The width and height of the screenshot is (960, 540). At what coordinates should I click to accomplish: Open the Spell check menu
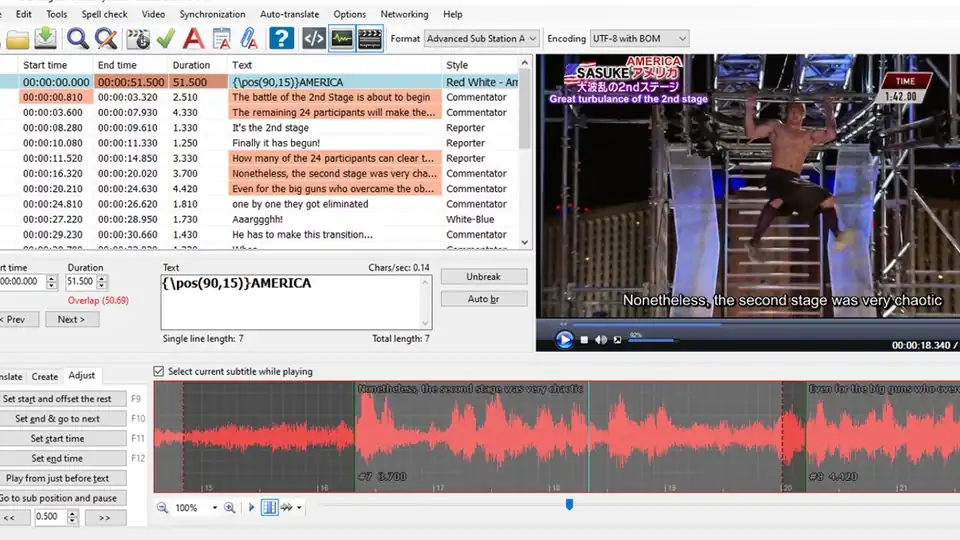click(x=104, y=13)
